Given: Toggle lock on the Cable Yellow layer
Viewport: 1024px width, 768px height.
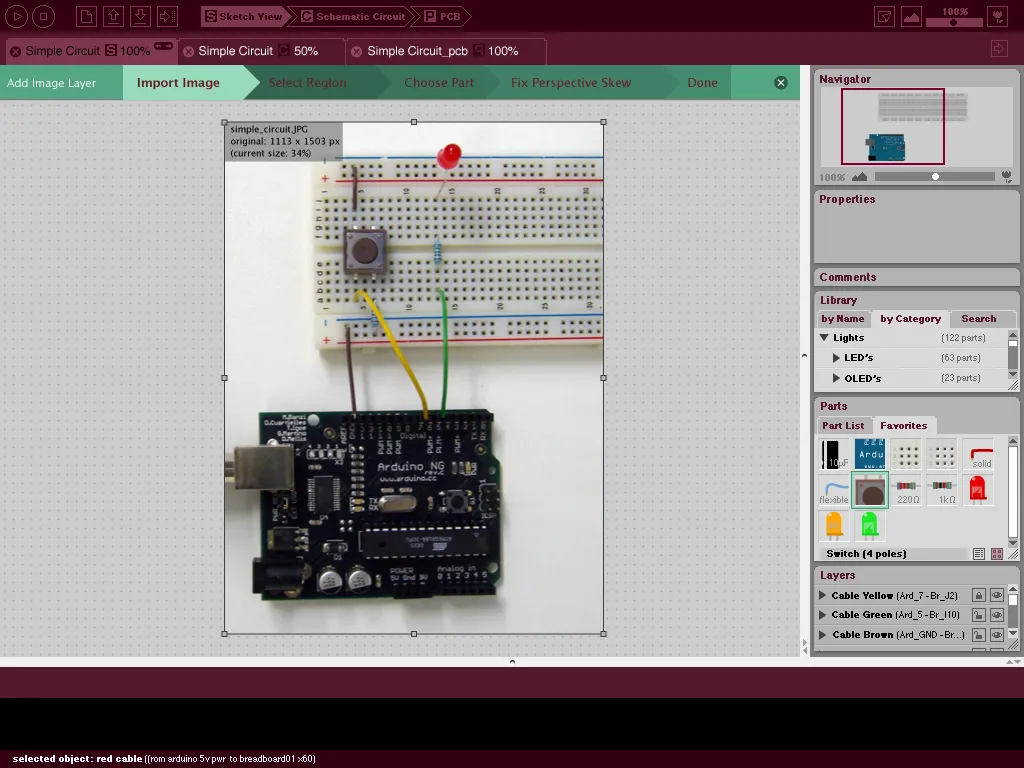Looking at the screenshot, I should [x=978, y=596].
